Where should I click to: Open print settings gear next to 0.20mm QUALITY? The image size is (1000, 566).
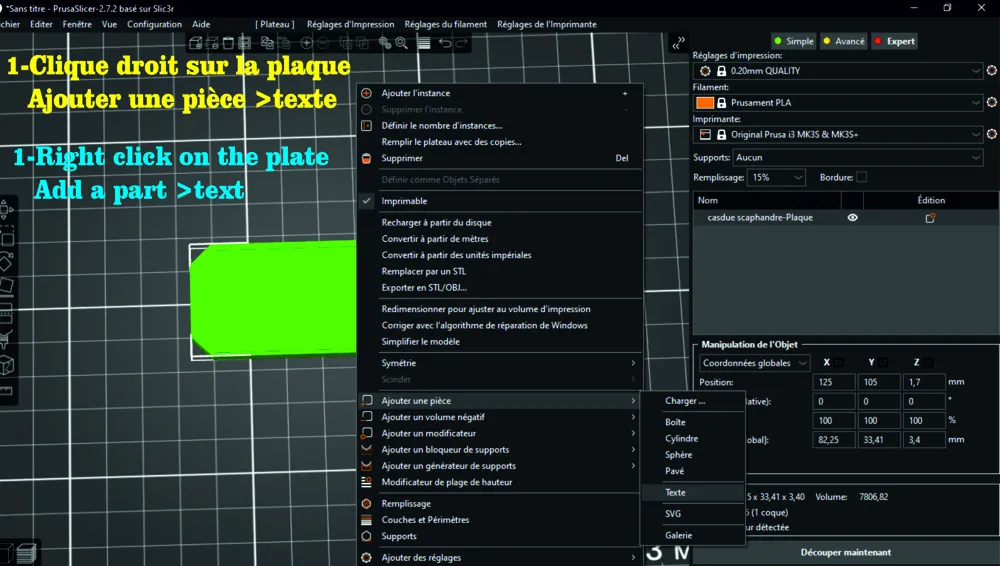coord(992,71)
